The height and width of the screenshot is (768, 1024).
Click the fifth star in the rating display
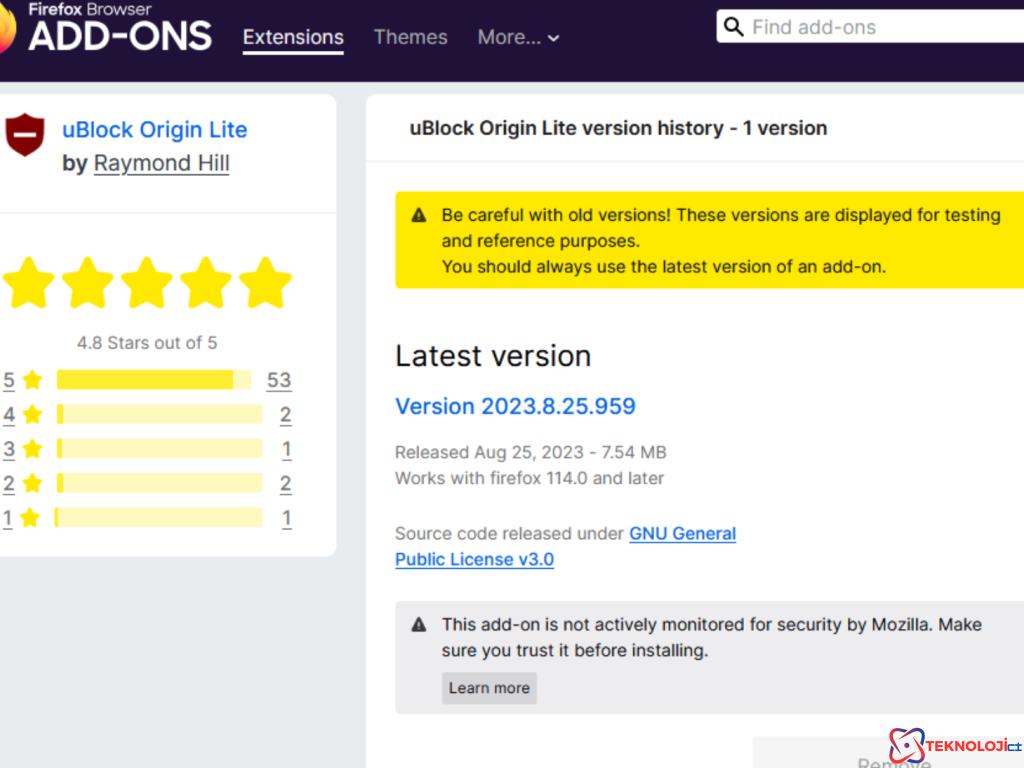(265, 283)
